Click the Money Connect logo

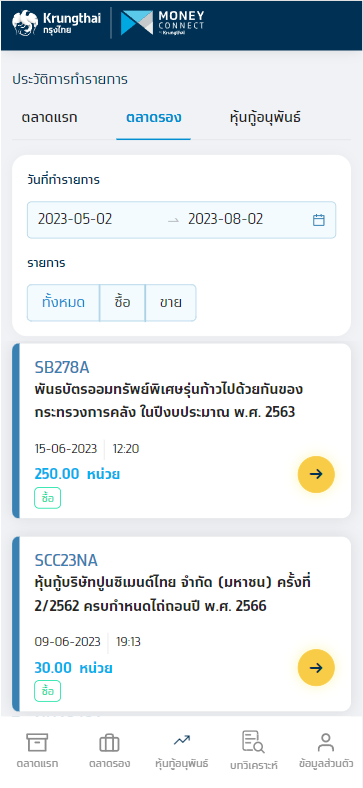162,24
